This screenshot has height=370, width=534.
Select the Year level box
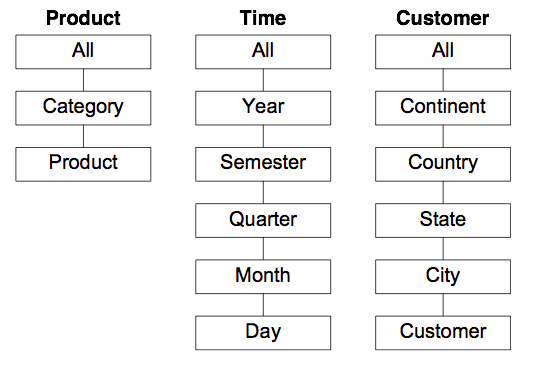coord(263,108)
